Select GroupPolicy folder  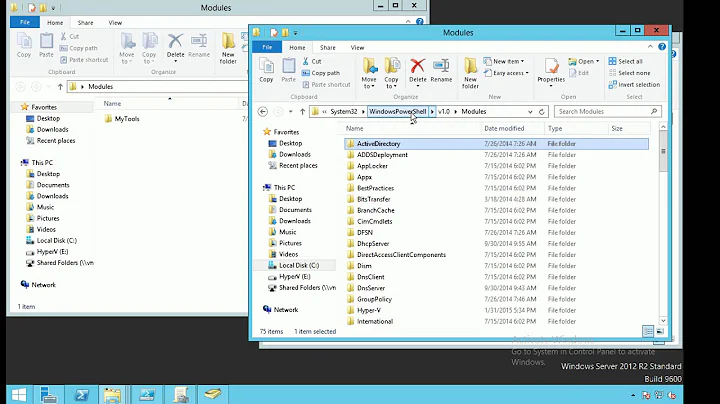pyautogui.click(x=374, y=299)
